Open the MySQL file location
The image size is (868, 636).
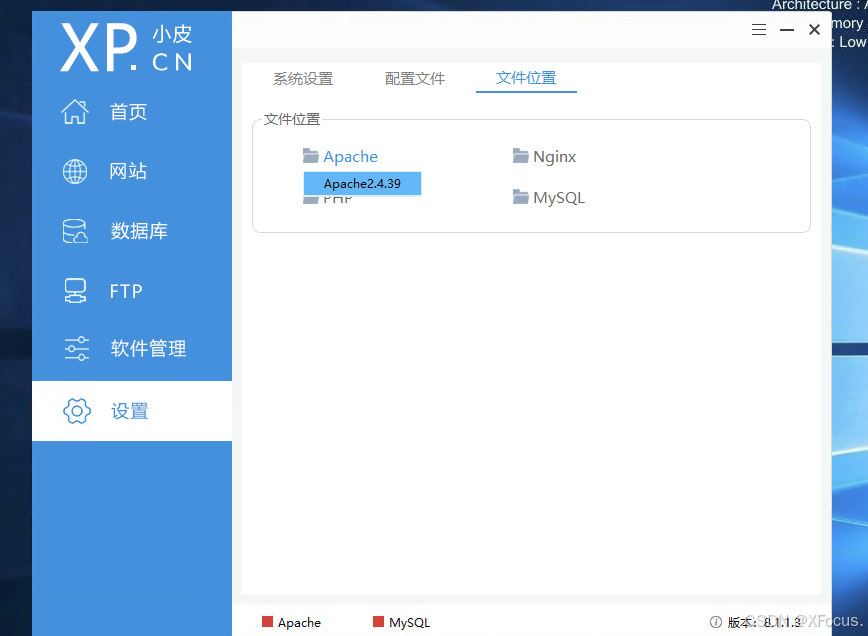[559, 198]
